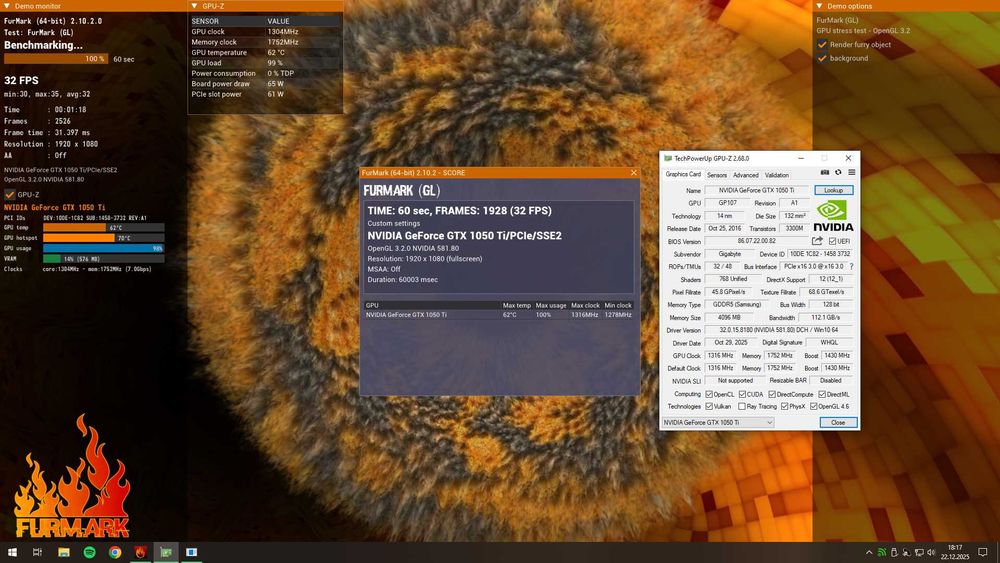The image size is (1000, 563).
Task: Switch to the Sensors tab
Action: click(x=717, y=175)
